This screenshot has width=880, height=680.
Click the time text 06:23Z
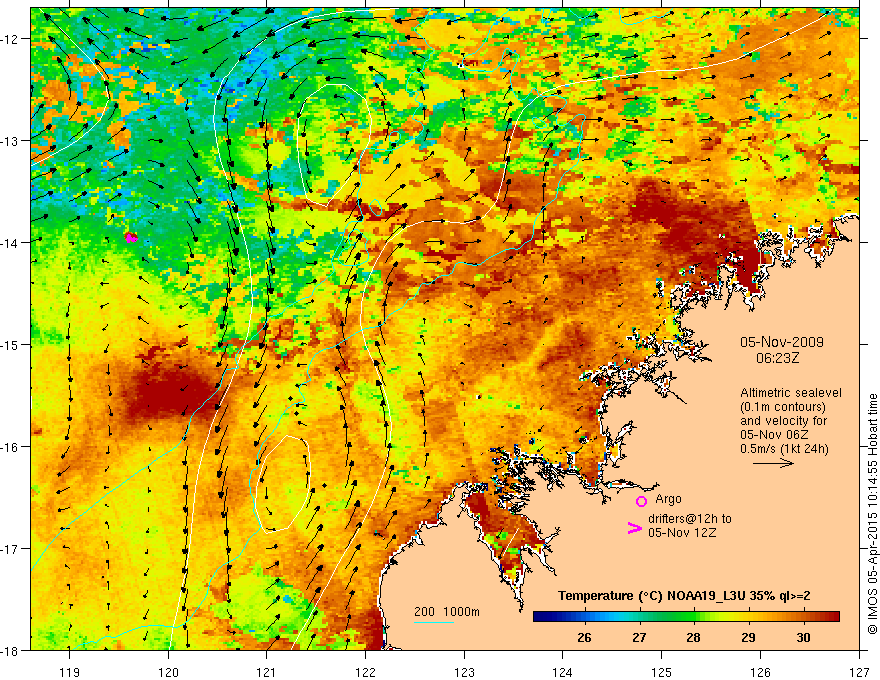point(777,358)
